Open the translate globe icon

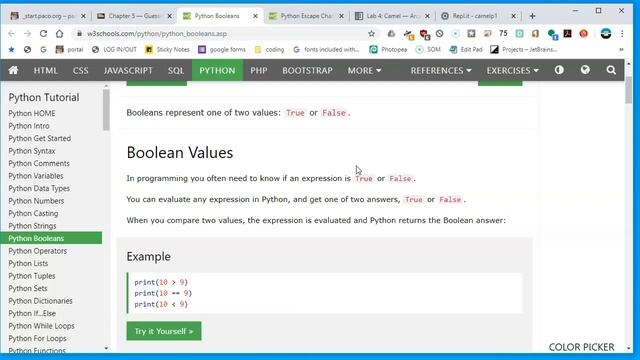tap(585, 70)
